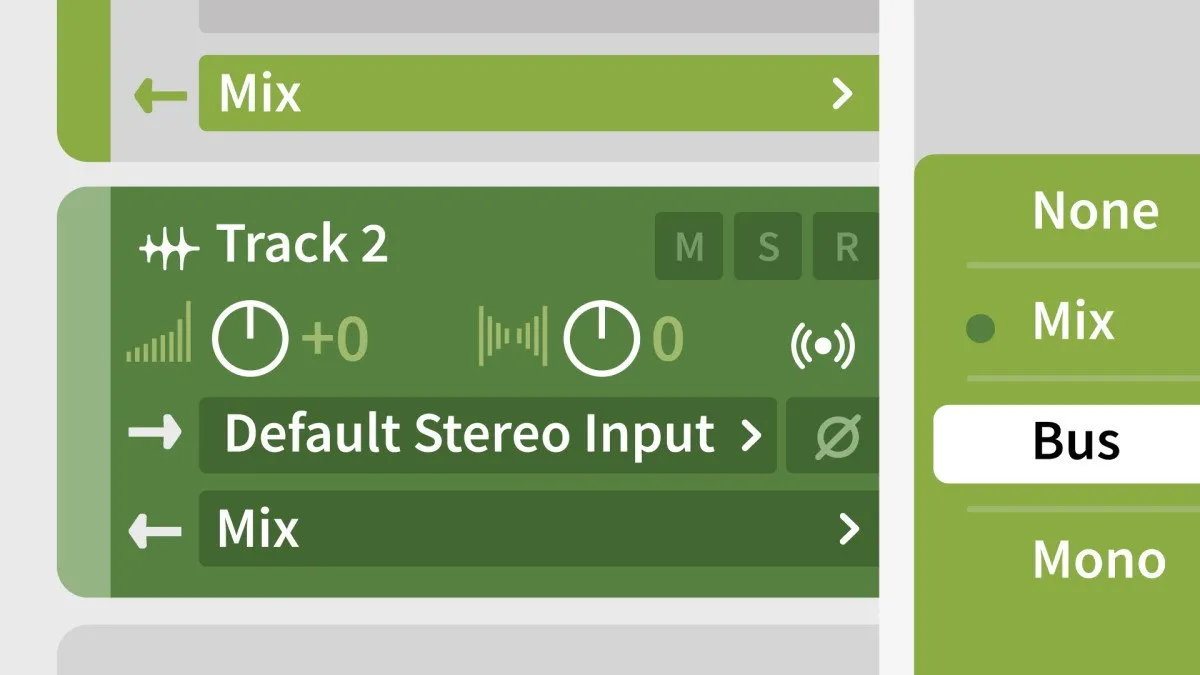Open Track 2 Mix output dropdown
1200x675 pixels.
pyautogui.click(x=538, y=529)
